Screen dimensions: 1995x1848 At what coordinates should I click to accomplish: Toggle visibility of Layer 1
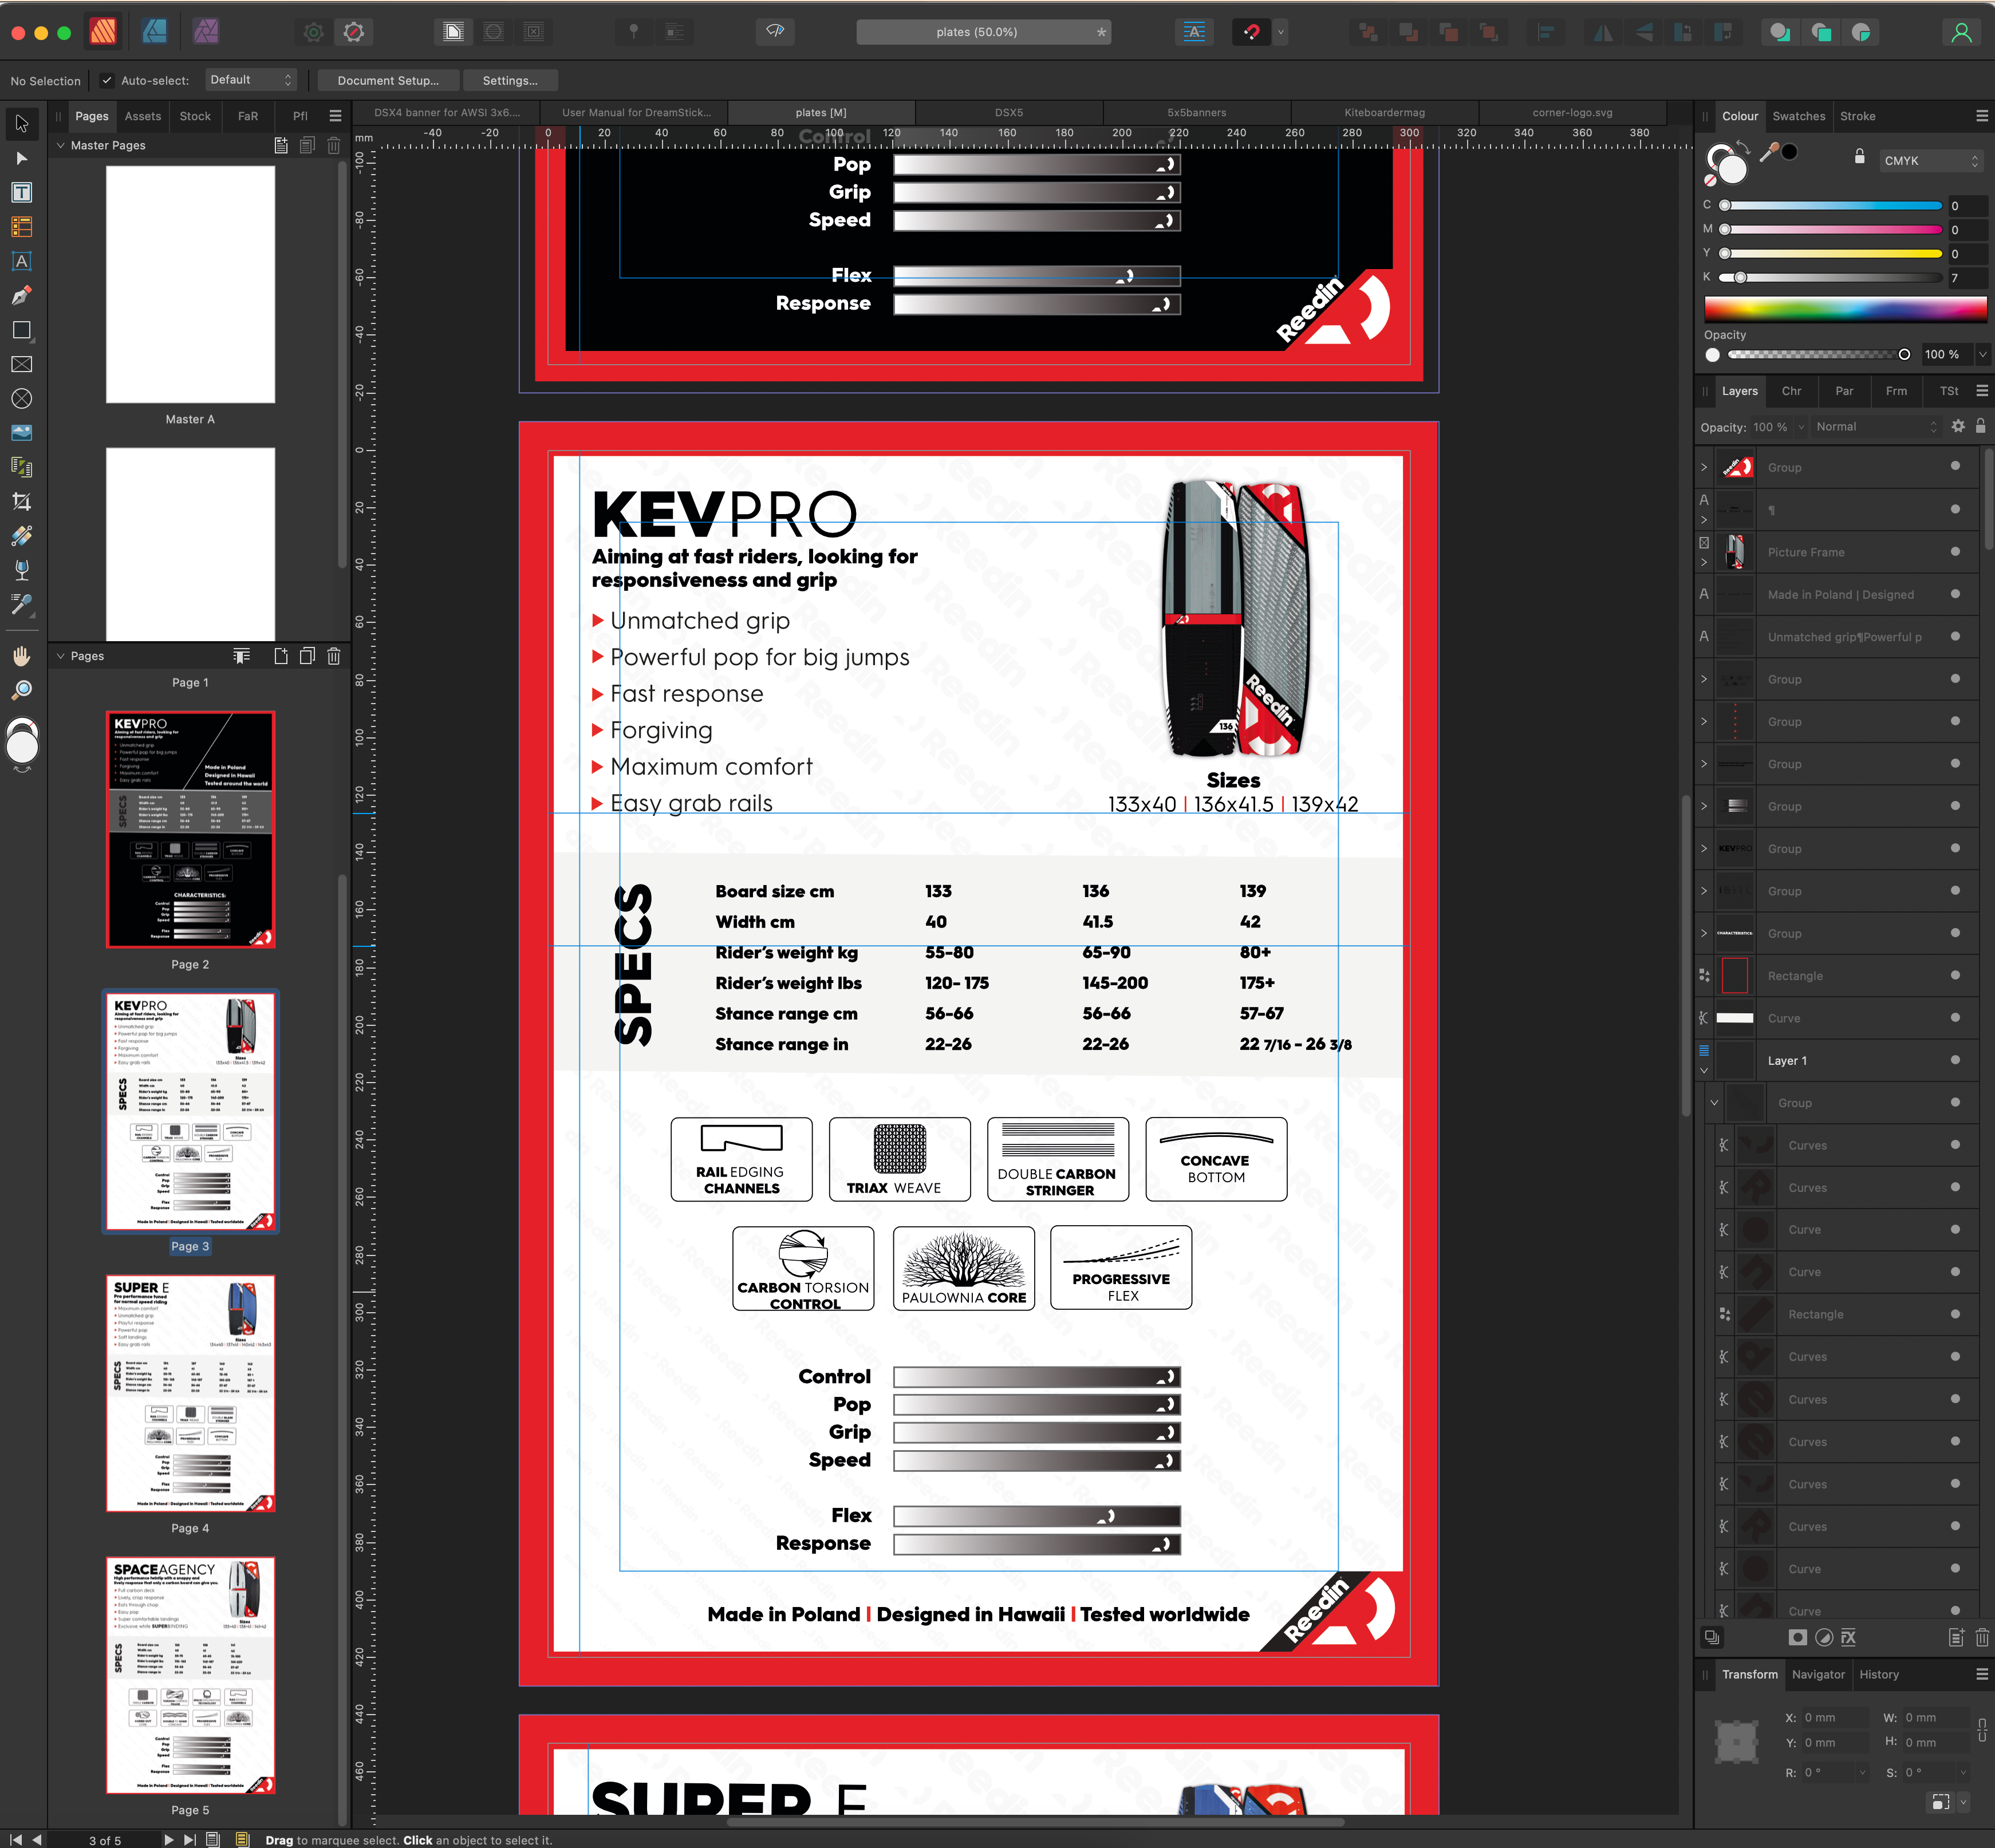click(x=1955, y=1060)
